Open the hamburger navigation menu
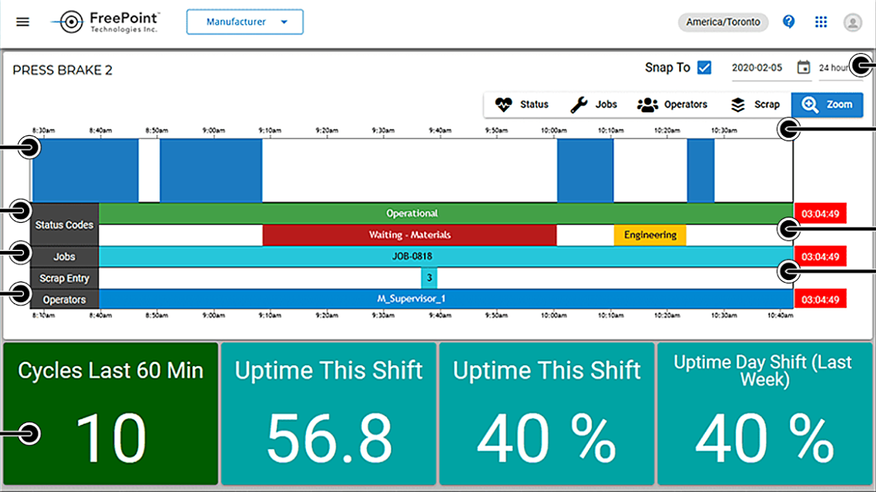This screenshot has height=492, width=876. tap(23, 22)
